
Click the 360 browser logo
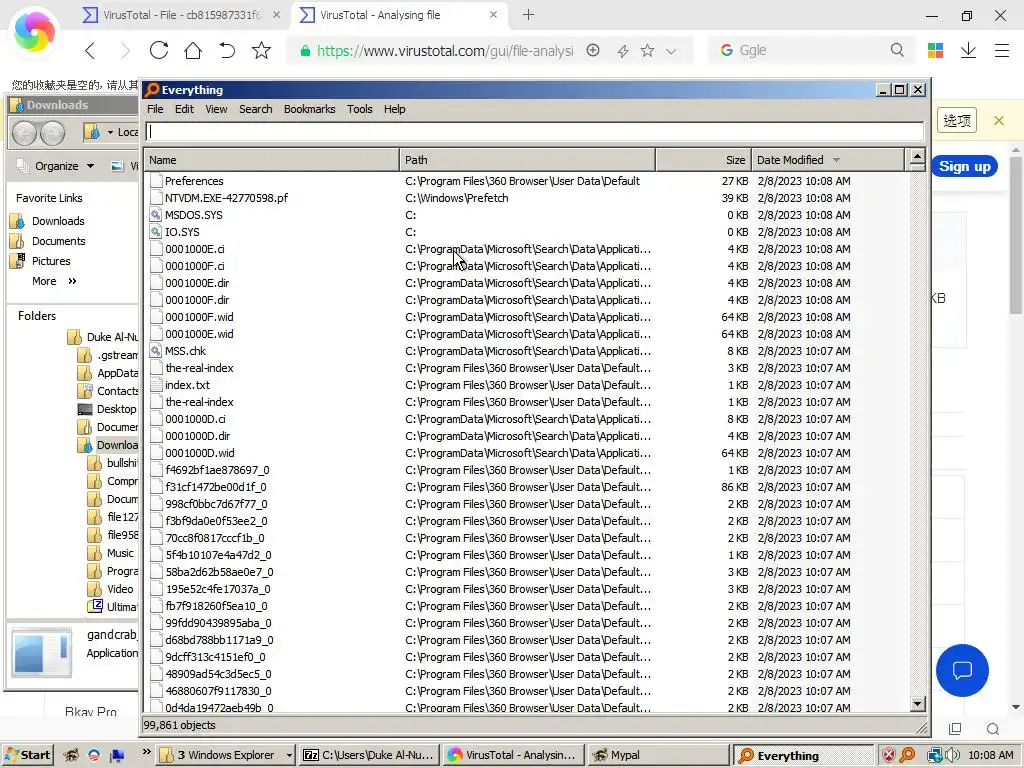(x=34, y=31)
